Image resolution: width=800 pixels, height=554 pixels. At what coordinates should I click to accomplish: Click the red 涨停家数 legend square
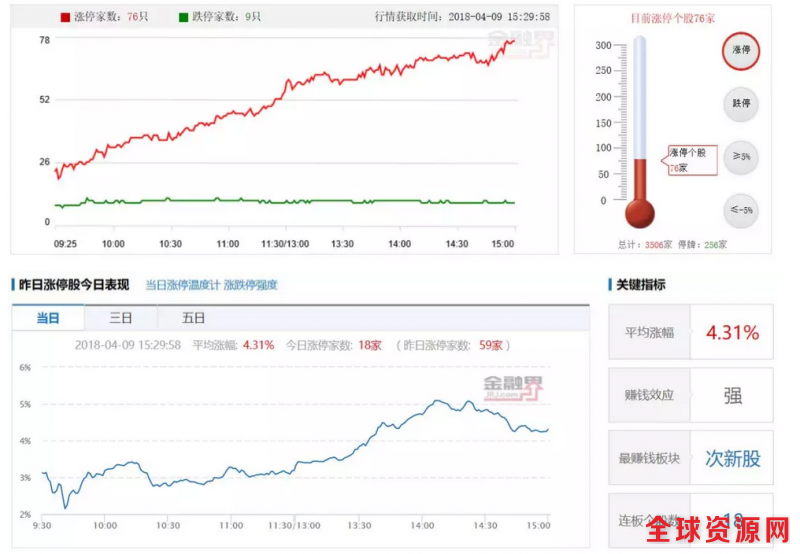(x=66, y=17)
